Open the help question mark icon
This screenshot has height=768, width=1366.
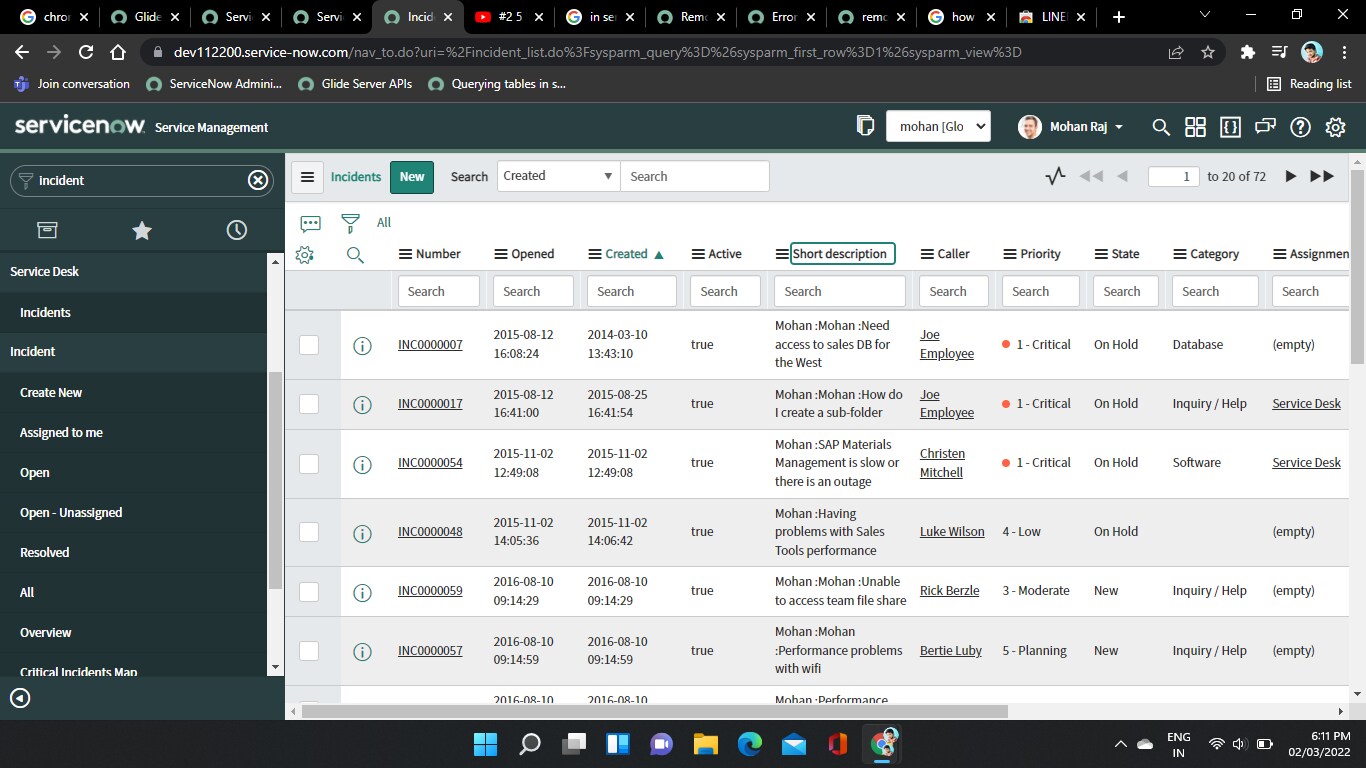(x=1300, y=127)
